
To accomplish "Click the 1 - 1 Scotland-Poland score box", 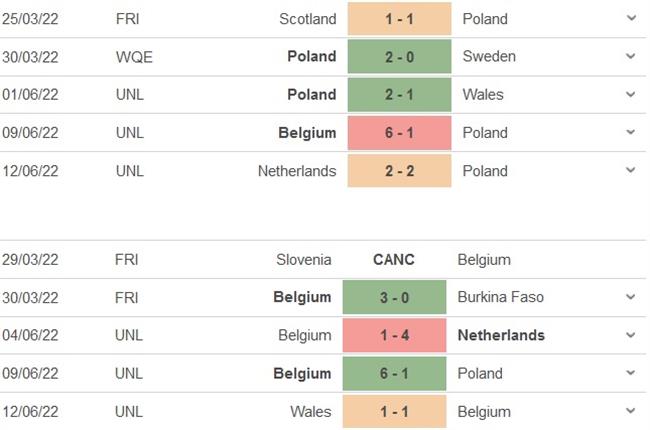I will tap(399, 19).
